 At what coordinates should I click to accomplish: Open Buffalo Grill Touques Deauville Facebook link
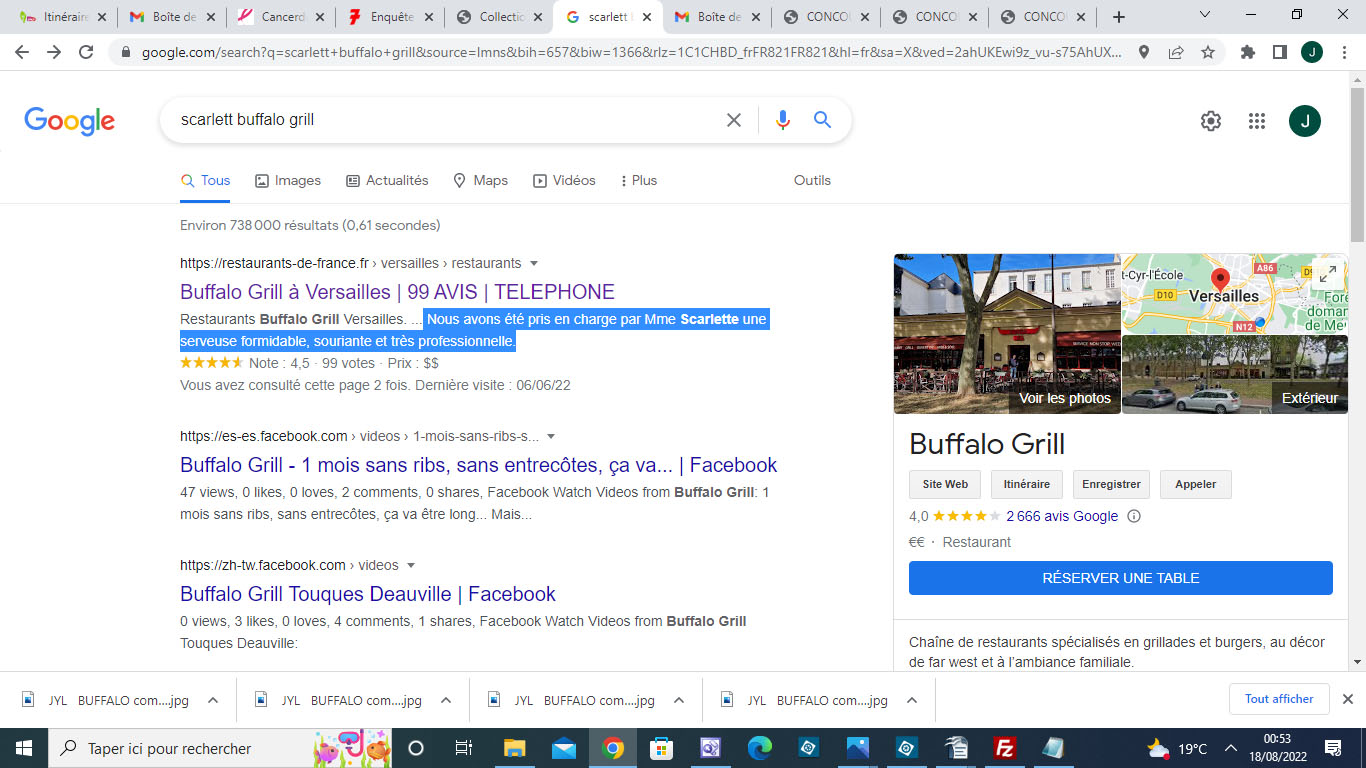click(368, 594)
